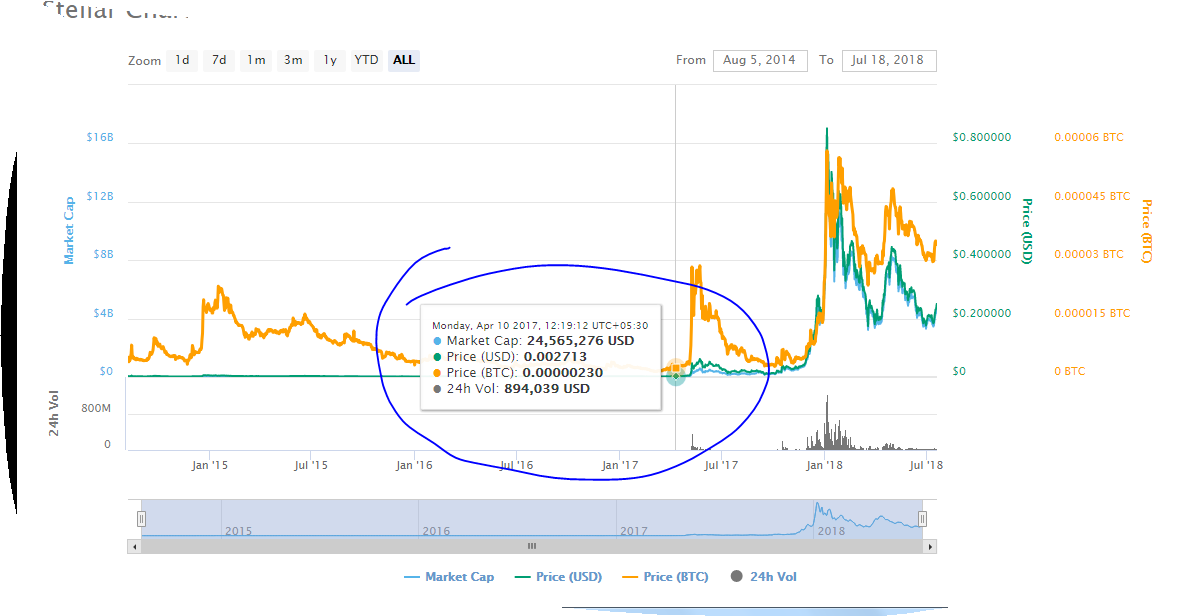
Task: Click the $0.800000 axis label
Action: (982, 138)
